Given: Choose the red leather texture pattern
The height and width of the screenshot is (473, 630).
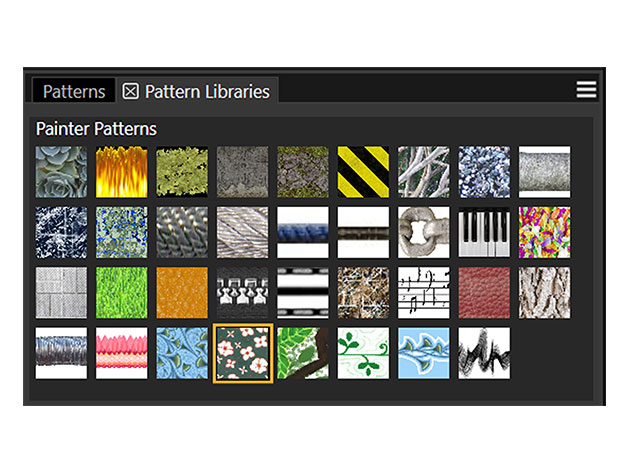Looking at the screenshot, I should [484, 293].
